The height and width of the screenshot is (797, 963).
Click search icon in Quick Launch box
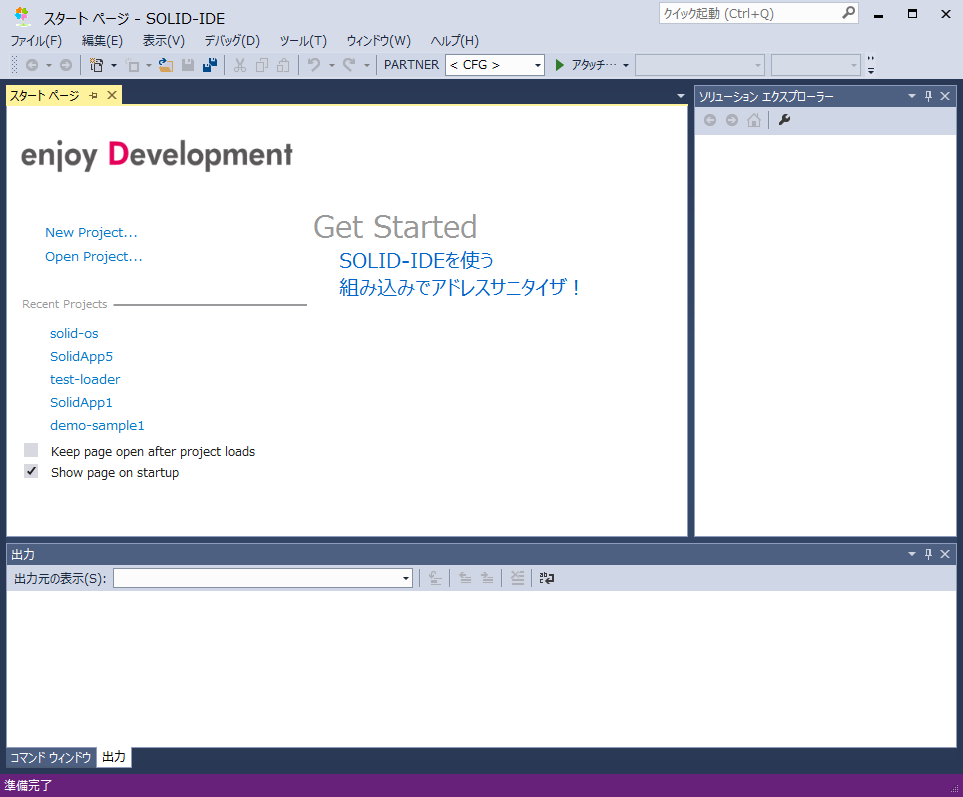coord(848,13)
